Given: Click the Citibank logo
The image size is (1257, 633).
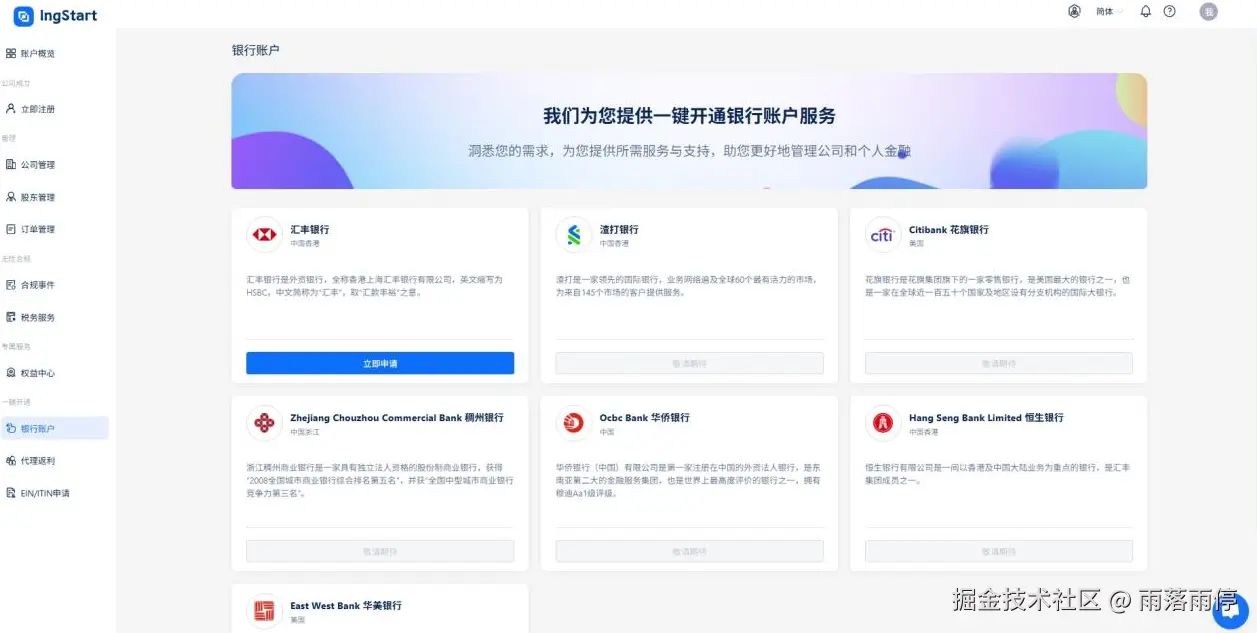Looking at the screenshot, I should [883, 235].
